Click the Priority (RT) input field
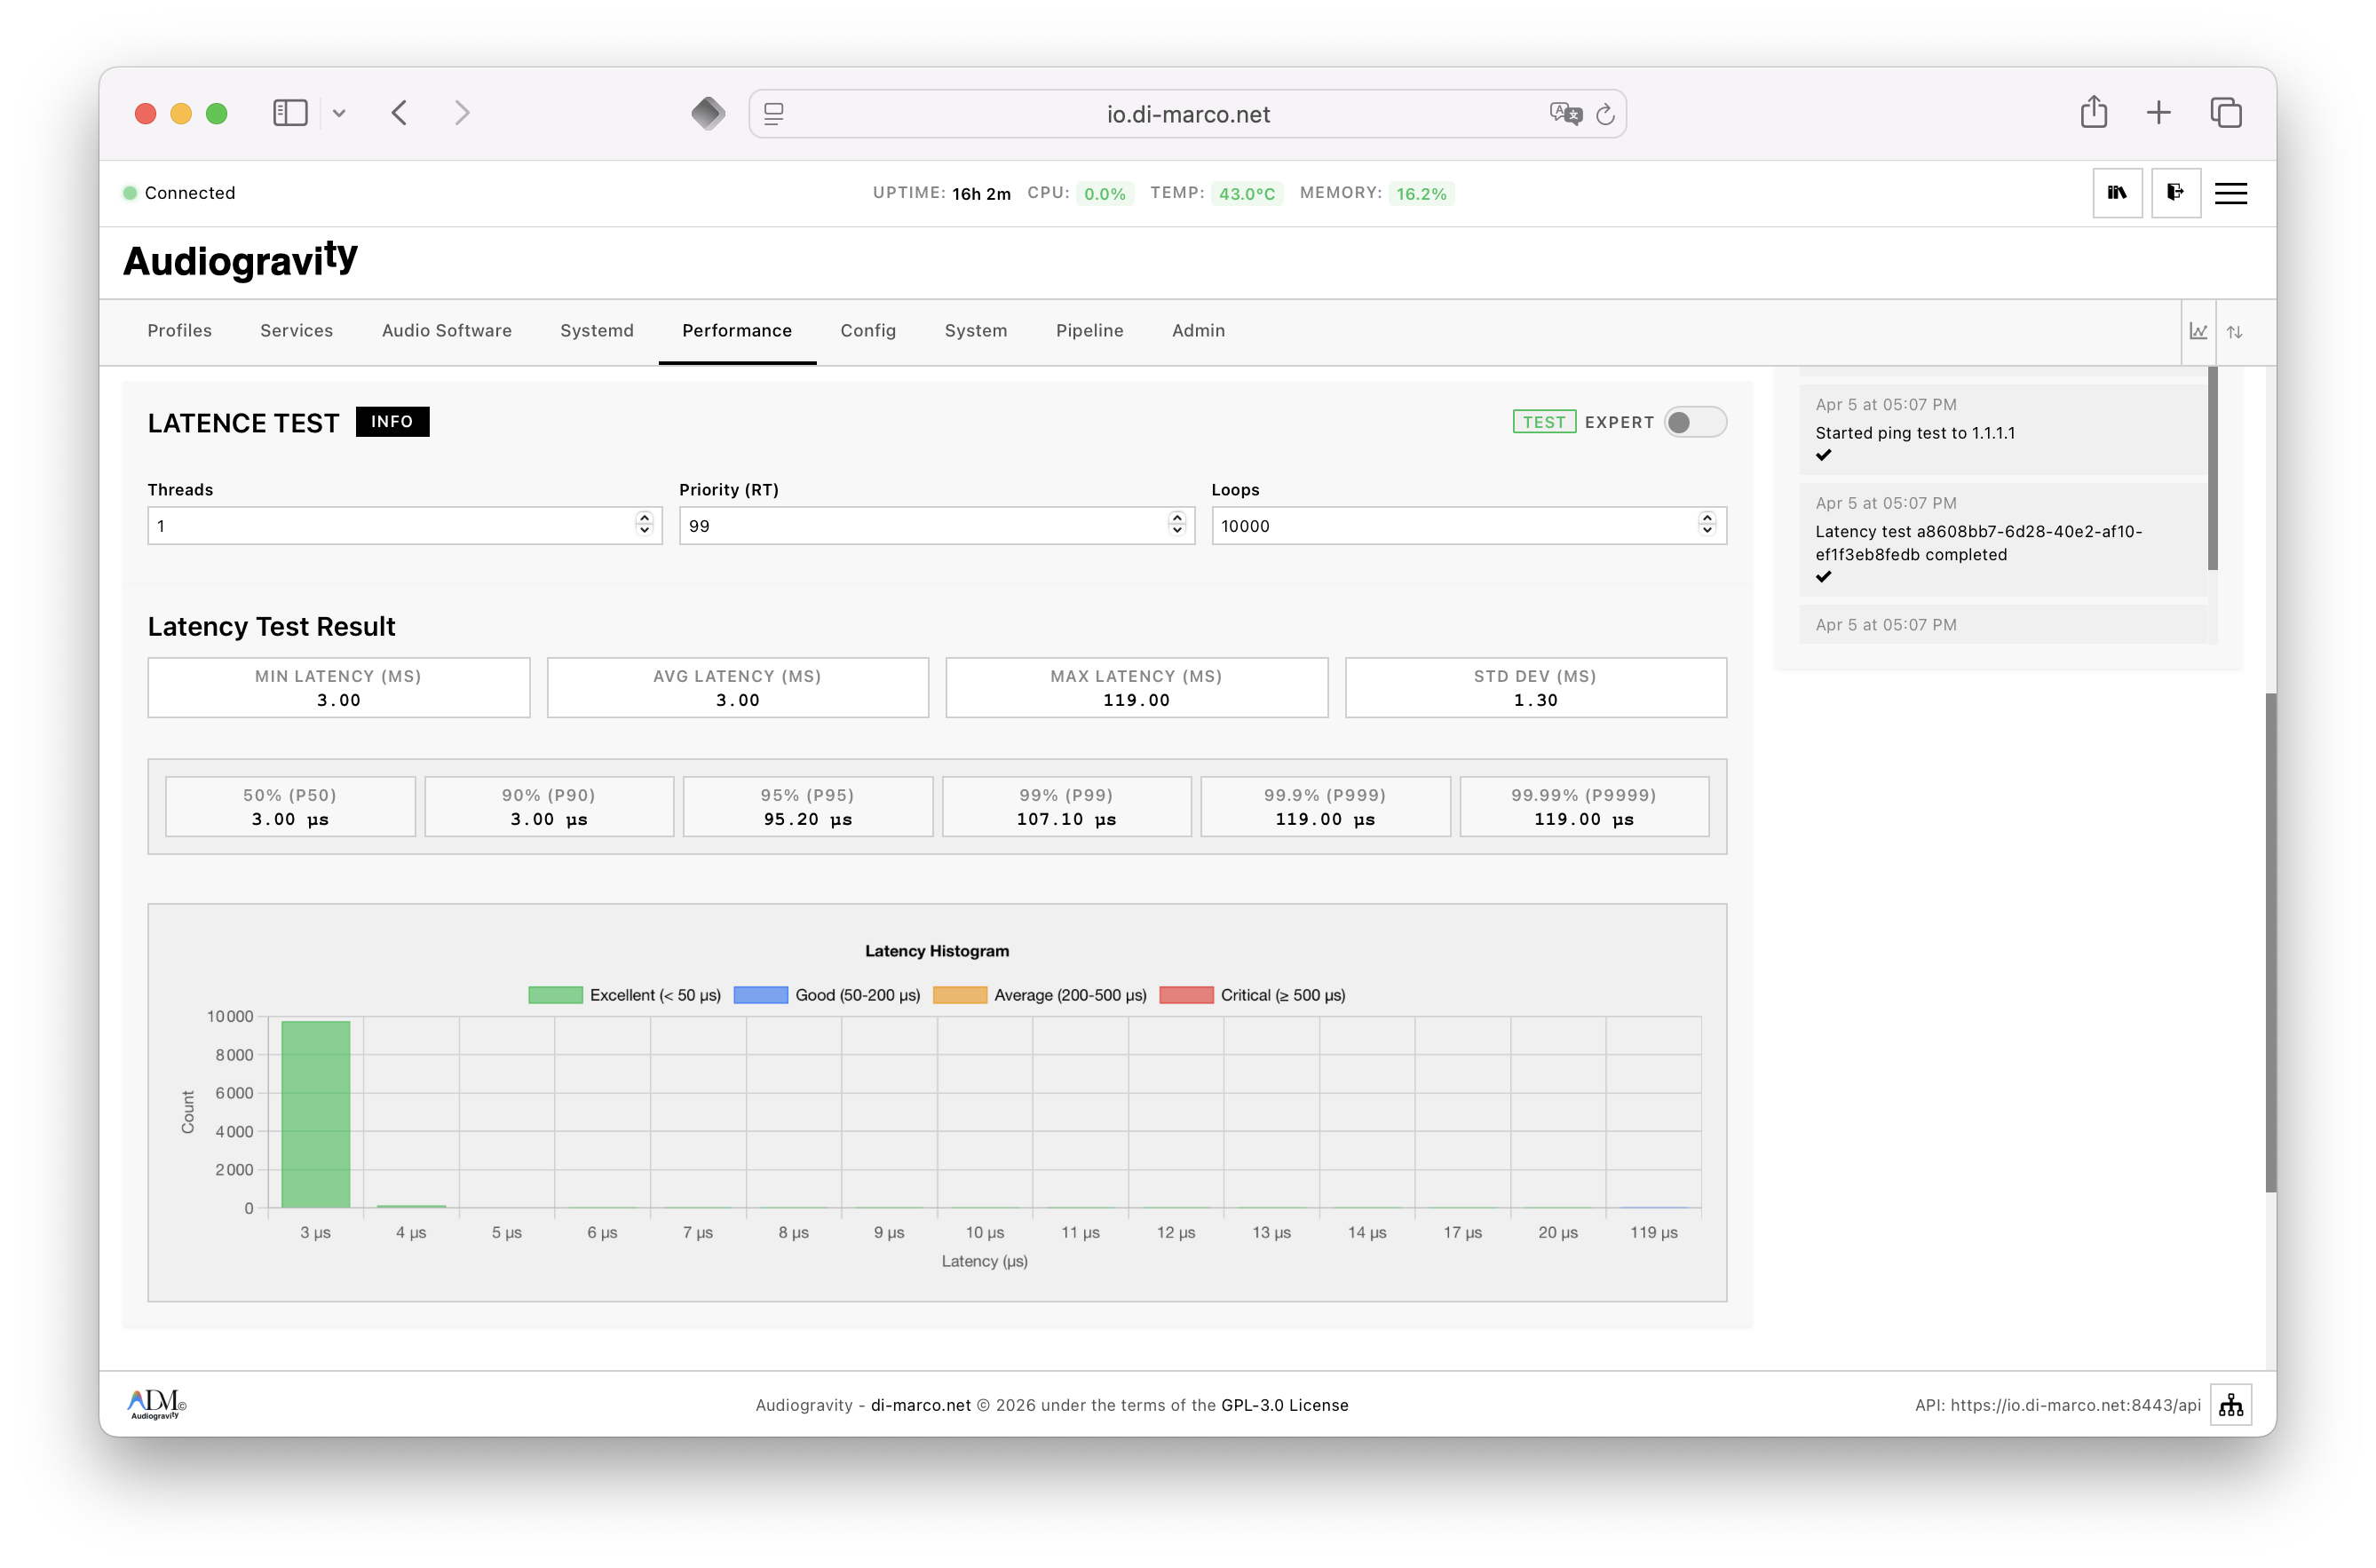This screenshot has height=1568, width=2376. [x=920, y=526]
